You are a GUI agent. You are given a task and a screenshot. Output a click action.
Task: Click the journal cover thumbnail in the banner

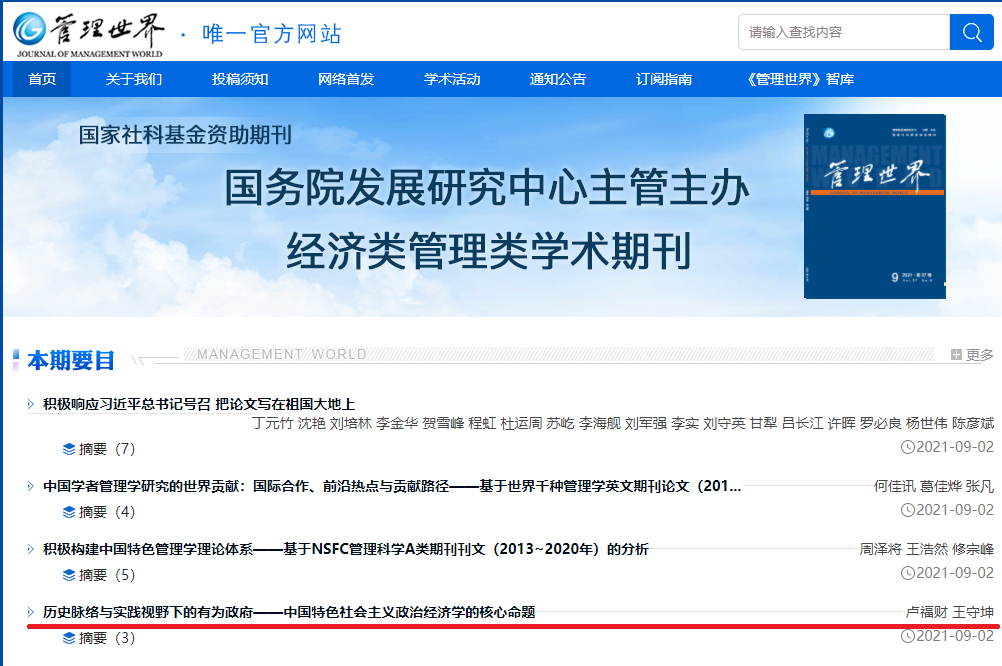tap(874, 207)
